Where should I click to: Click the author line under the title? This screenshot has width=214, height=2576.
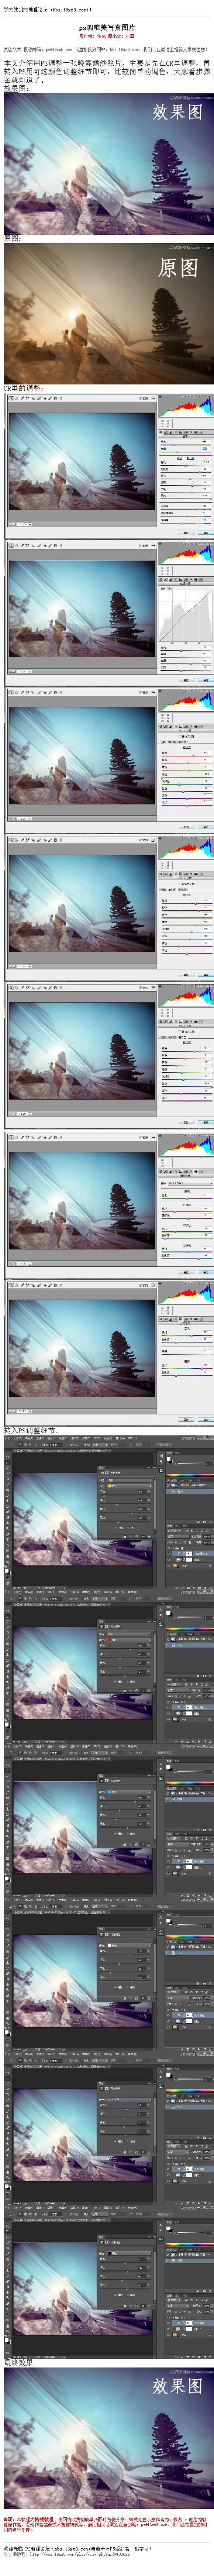point(107,36)
